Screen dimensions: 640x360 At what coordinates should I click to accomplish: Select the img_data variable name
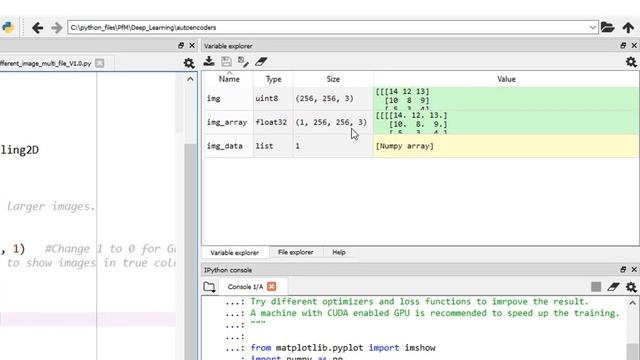(x=224, y=146)
